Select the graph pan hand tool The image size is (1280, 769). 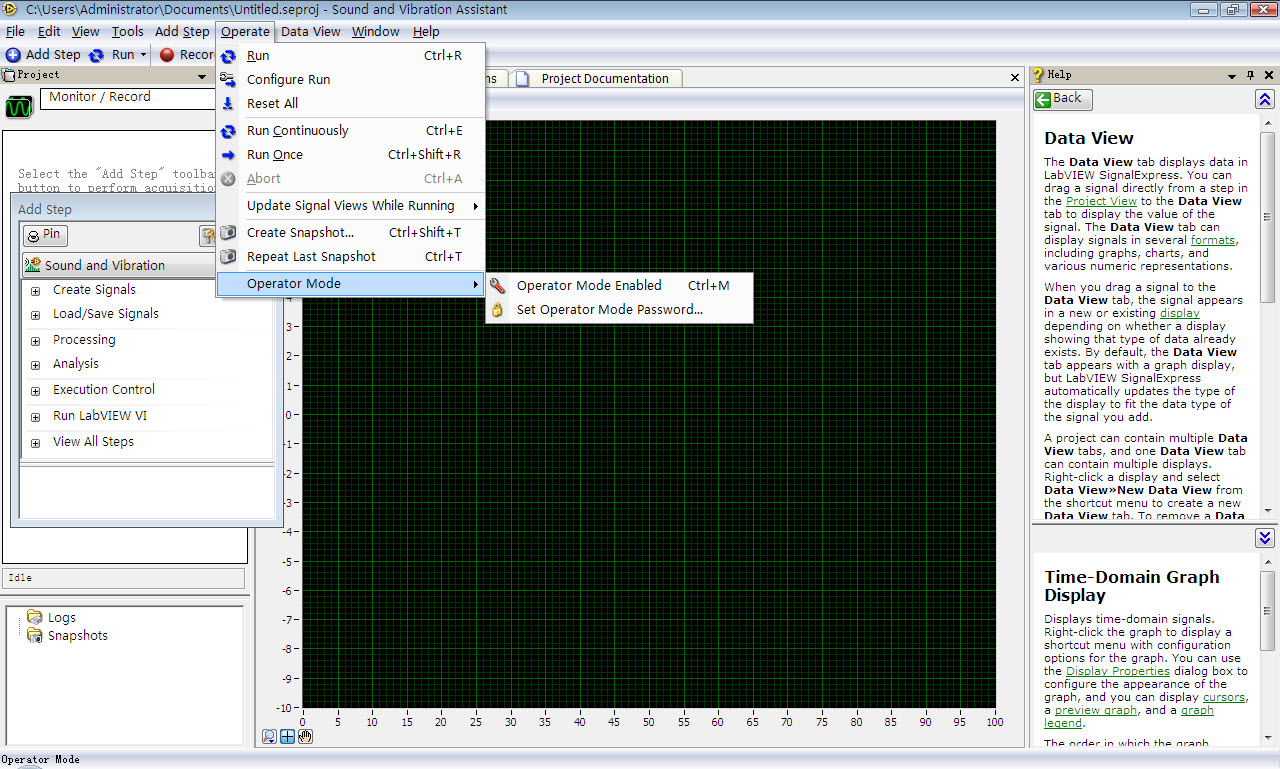click(305, 737)
